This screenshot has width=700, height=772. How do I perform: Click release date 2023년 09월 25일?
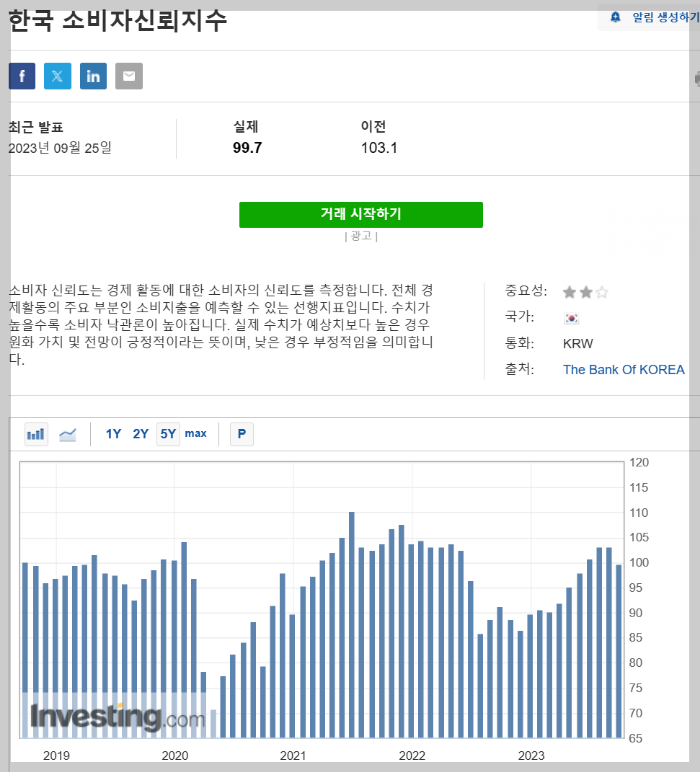click(60, 148)
